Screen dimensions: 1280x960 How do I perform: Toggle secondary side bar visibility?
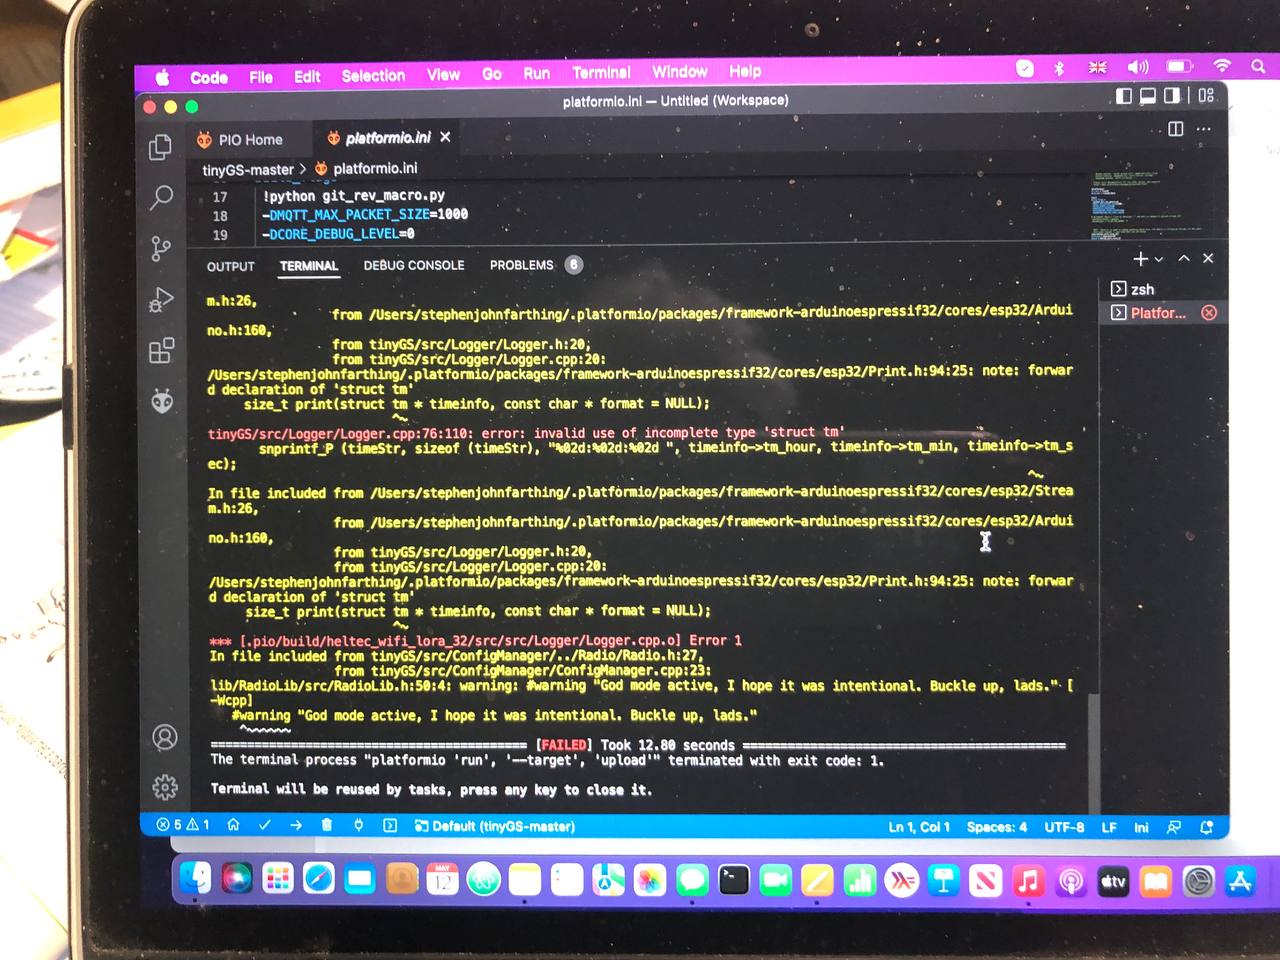1172,96
